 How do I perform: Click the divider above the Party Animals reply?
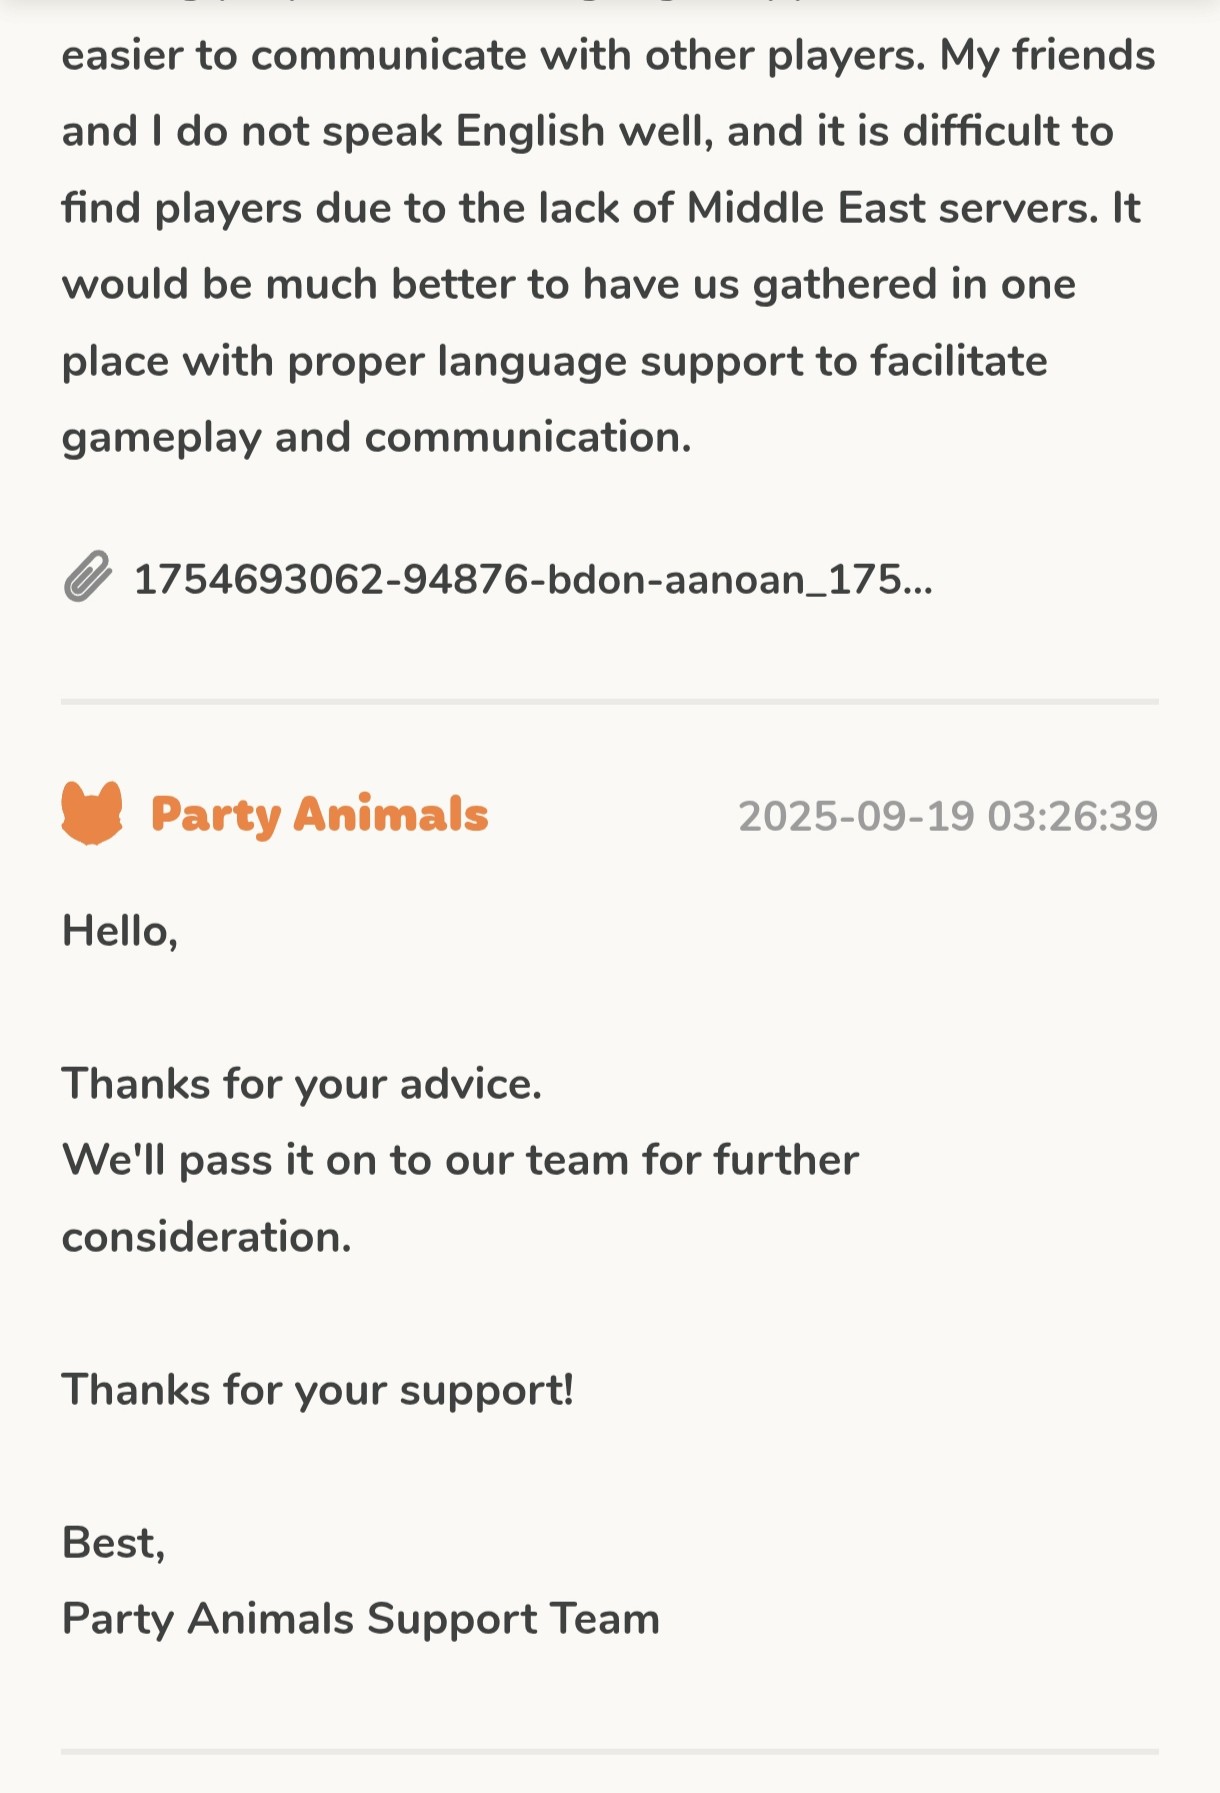pos(609,702)
